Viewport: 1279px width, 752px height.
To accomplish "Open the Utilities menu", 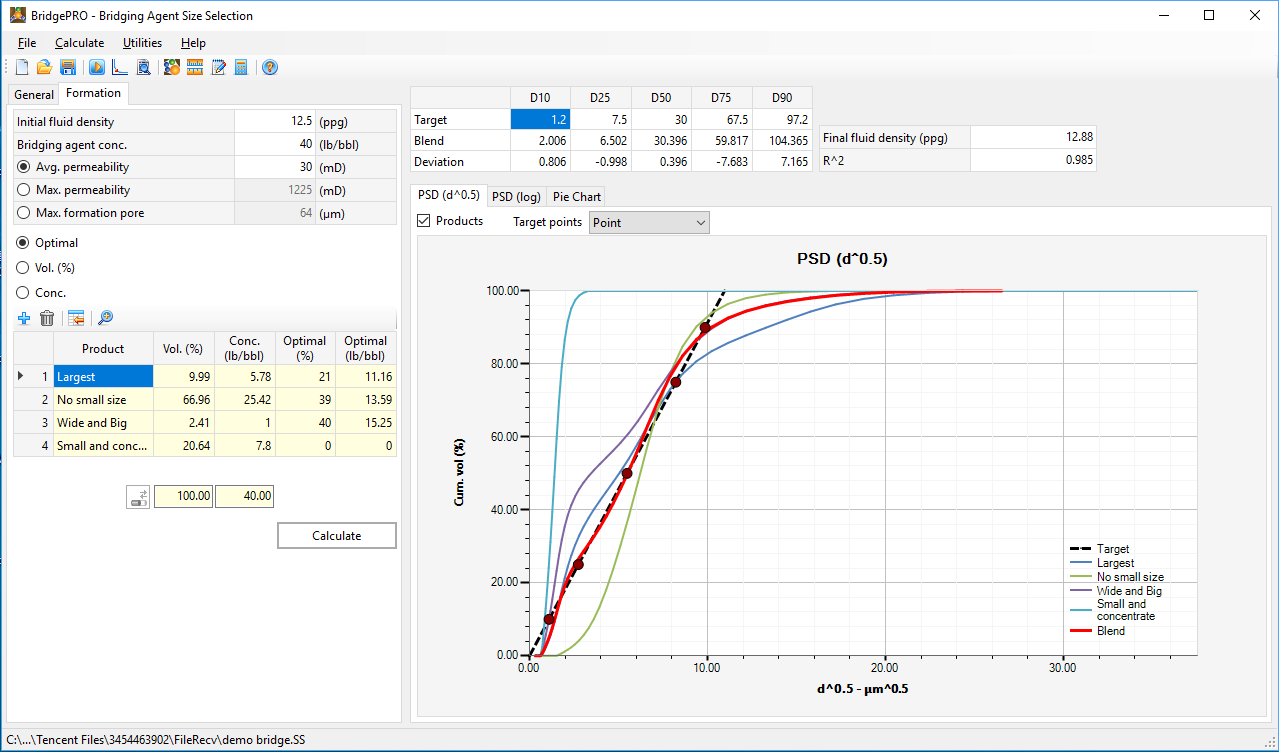I will click(142, 43).
